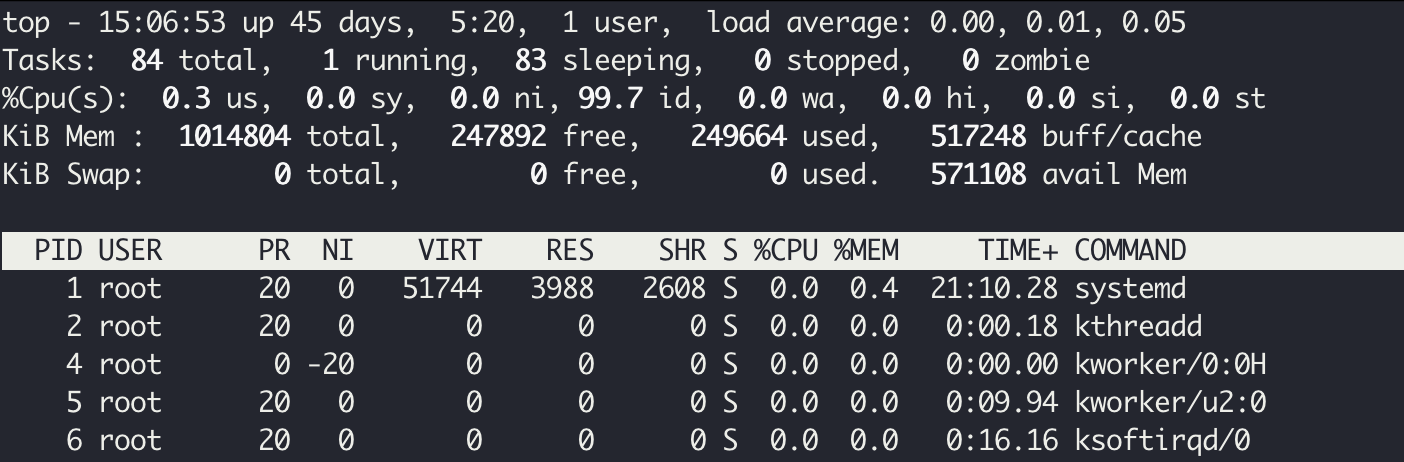Screen dimensions: 1404x462
Task: Click the 0:00.00 time value
Action: click(1001, 365)
